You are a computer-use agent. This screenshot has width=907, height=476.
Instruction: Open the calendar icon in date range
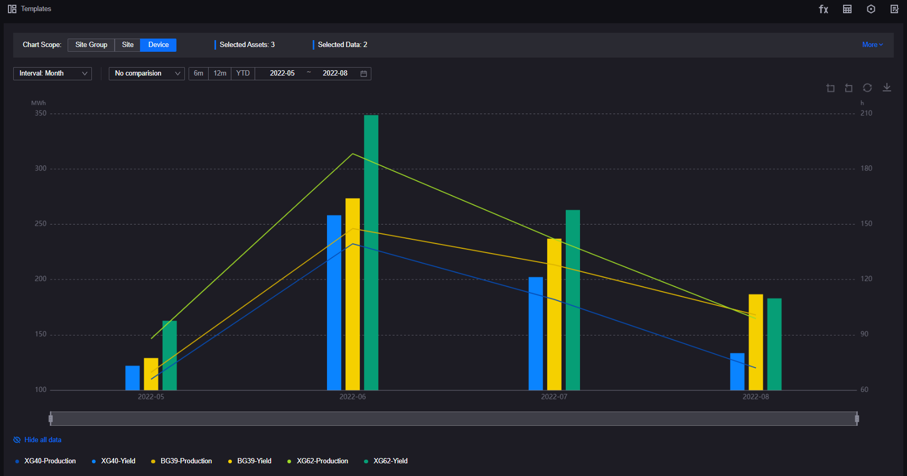tap(363, 73)
